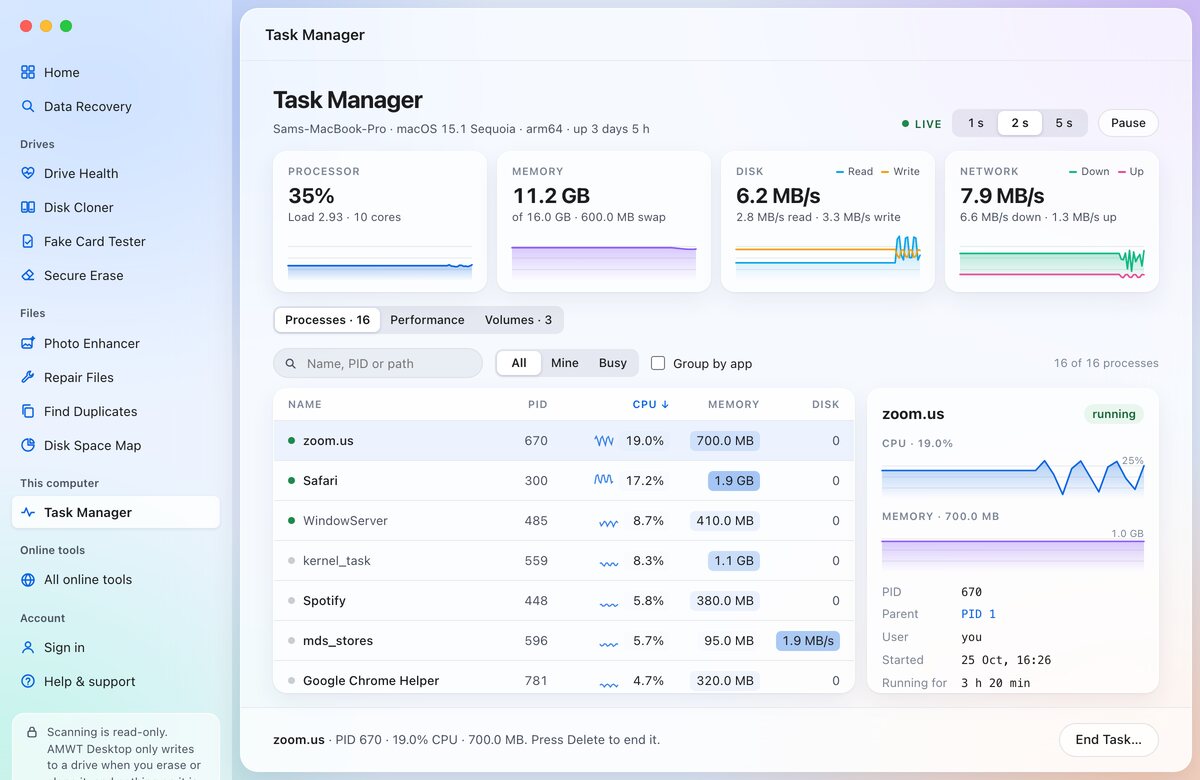Click the Photo Enhancer icon
The width and height of the screenshot is (1200, 780).
tap(28, 343)
